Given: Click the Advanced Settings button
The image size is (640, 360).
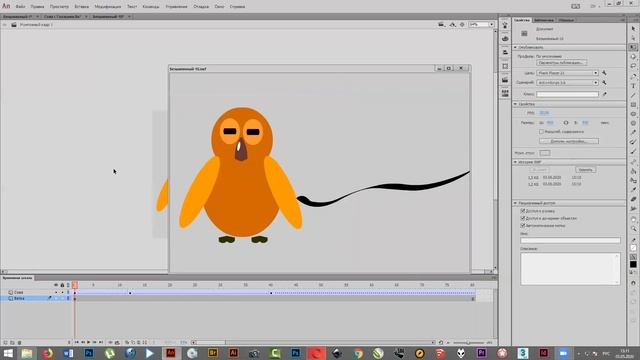Looking at the screenshot, I should [569, 141].
